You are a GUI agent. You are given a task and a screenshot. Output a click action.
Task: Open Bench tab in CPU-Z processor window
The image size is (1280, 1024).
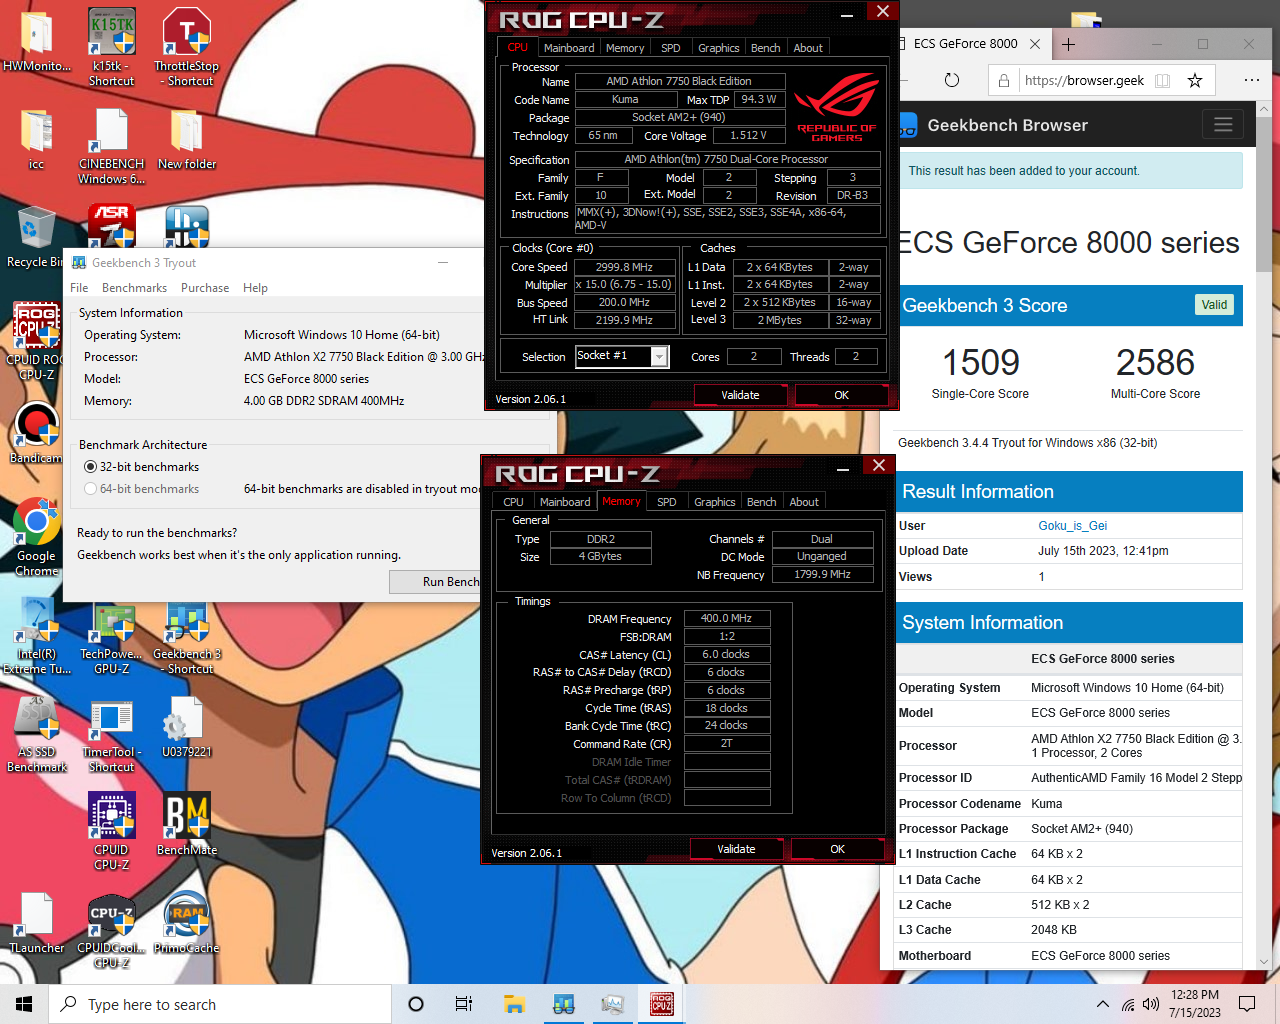(765, 48)
